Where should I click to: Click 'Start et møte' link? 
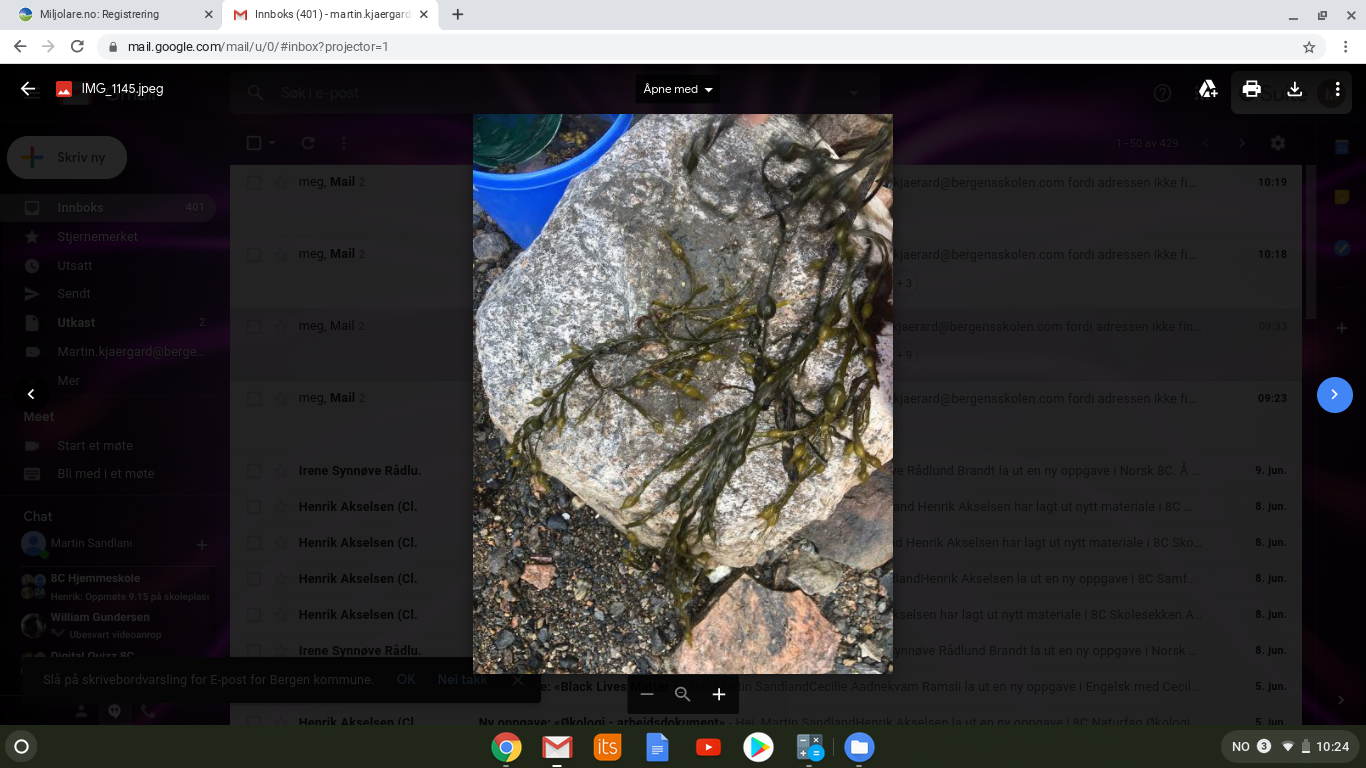tap(95, 446)
